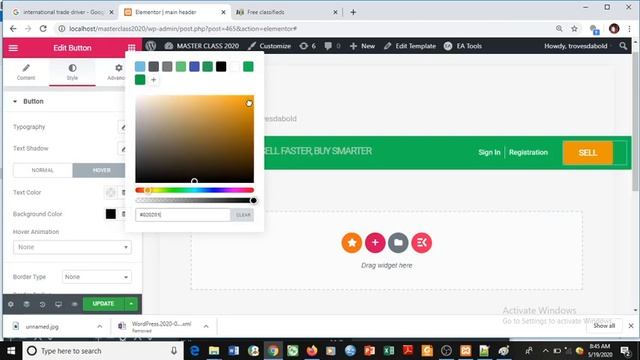This screenshot has height=360, width=640.
Task: Click Edit Template in admin bar
Action: (x=410, y=46)
